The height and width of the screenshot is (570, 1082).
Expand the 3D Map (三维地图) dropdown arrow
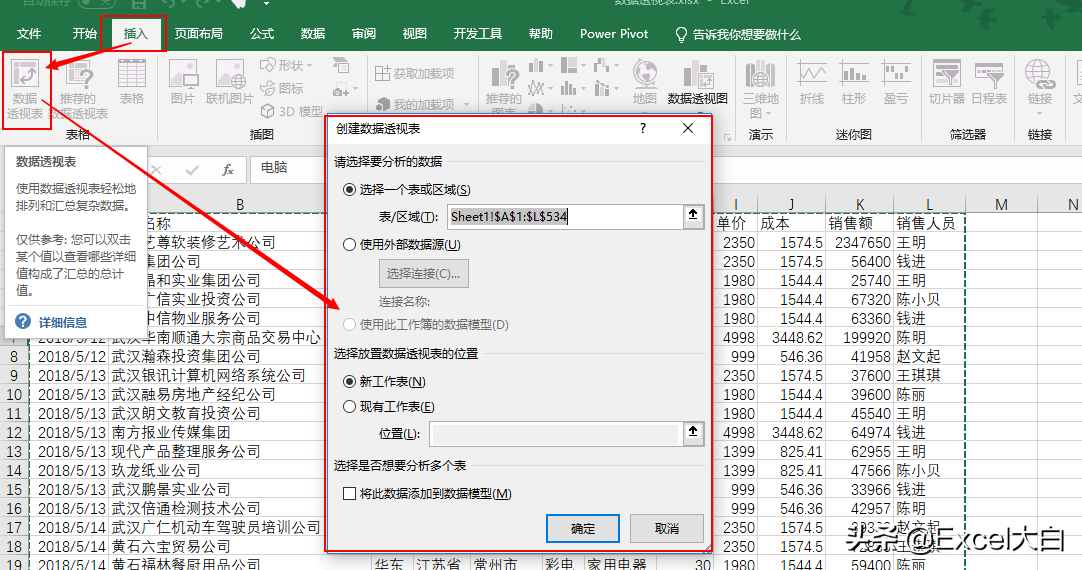click(x=768, y=114)
